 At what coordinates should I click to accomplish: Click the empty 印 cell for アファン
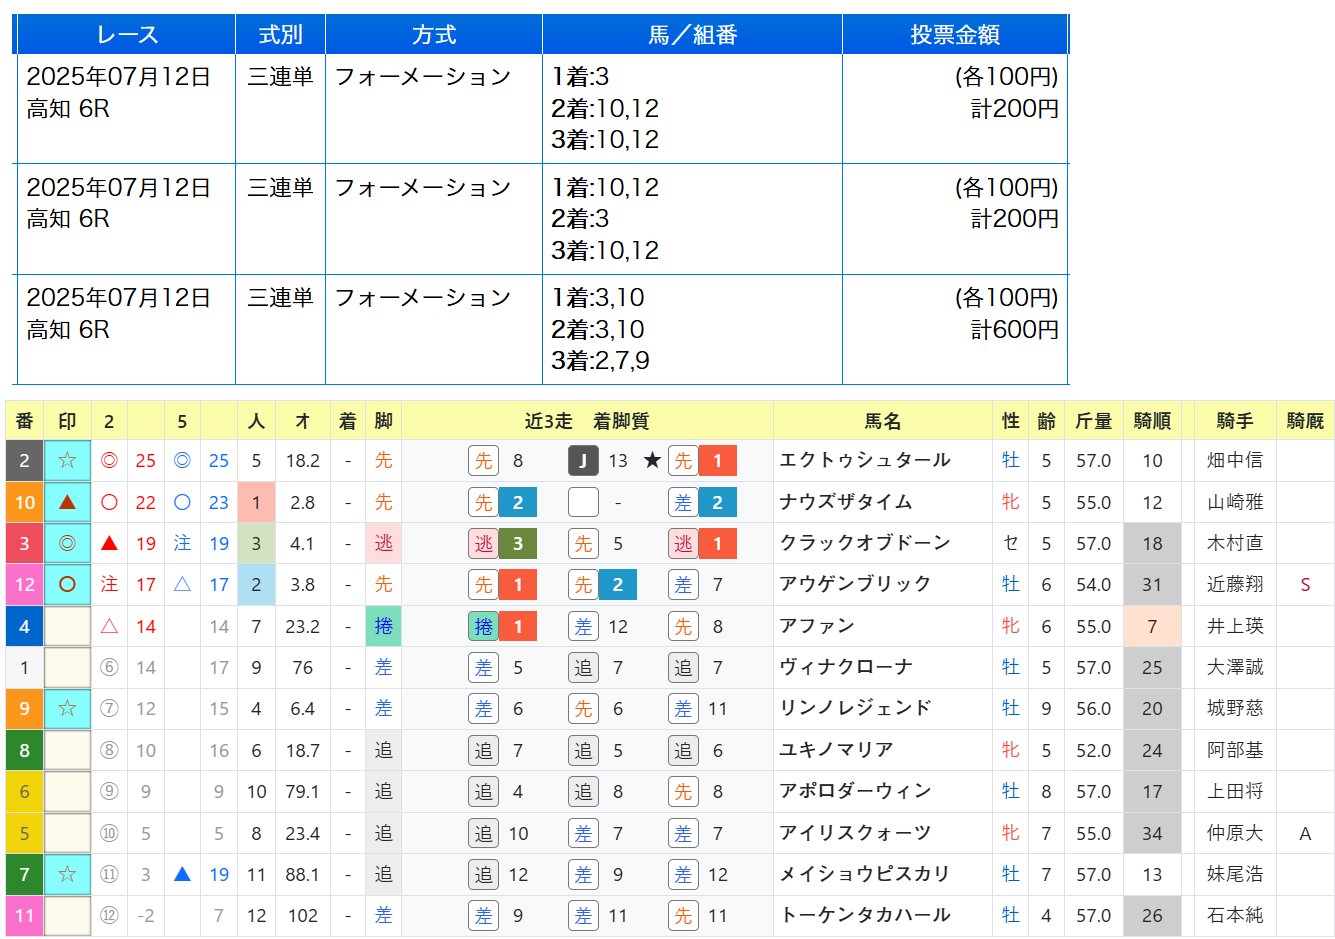(67, 626)
